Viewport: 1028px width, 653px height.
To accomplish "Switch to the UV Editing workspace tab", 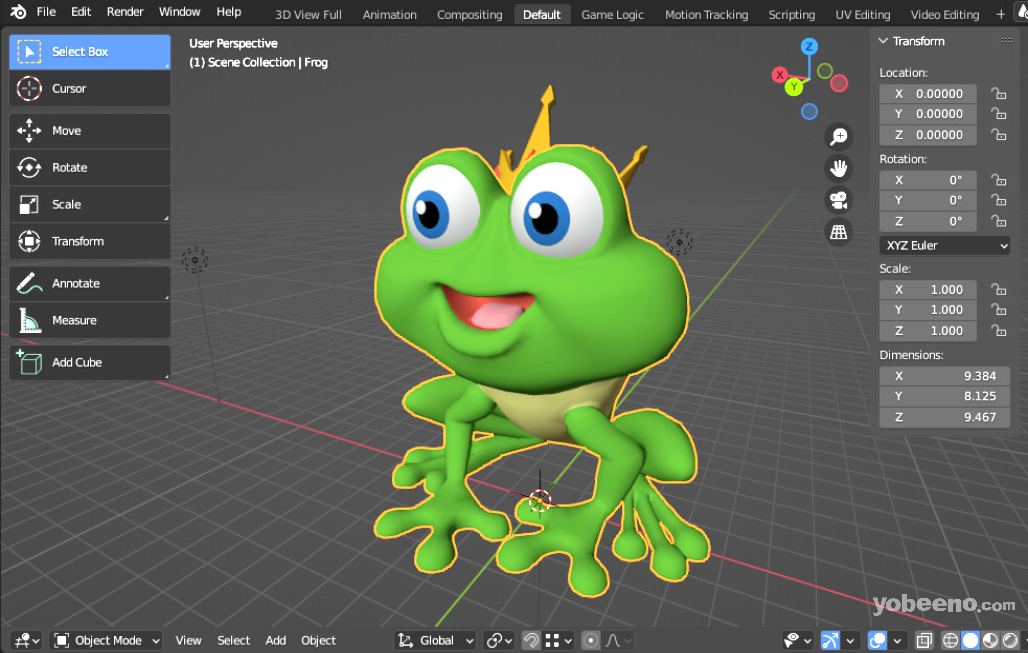I will (863, 14).
